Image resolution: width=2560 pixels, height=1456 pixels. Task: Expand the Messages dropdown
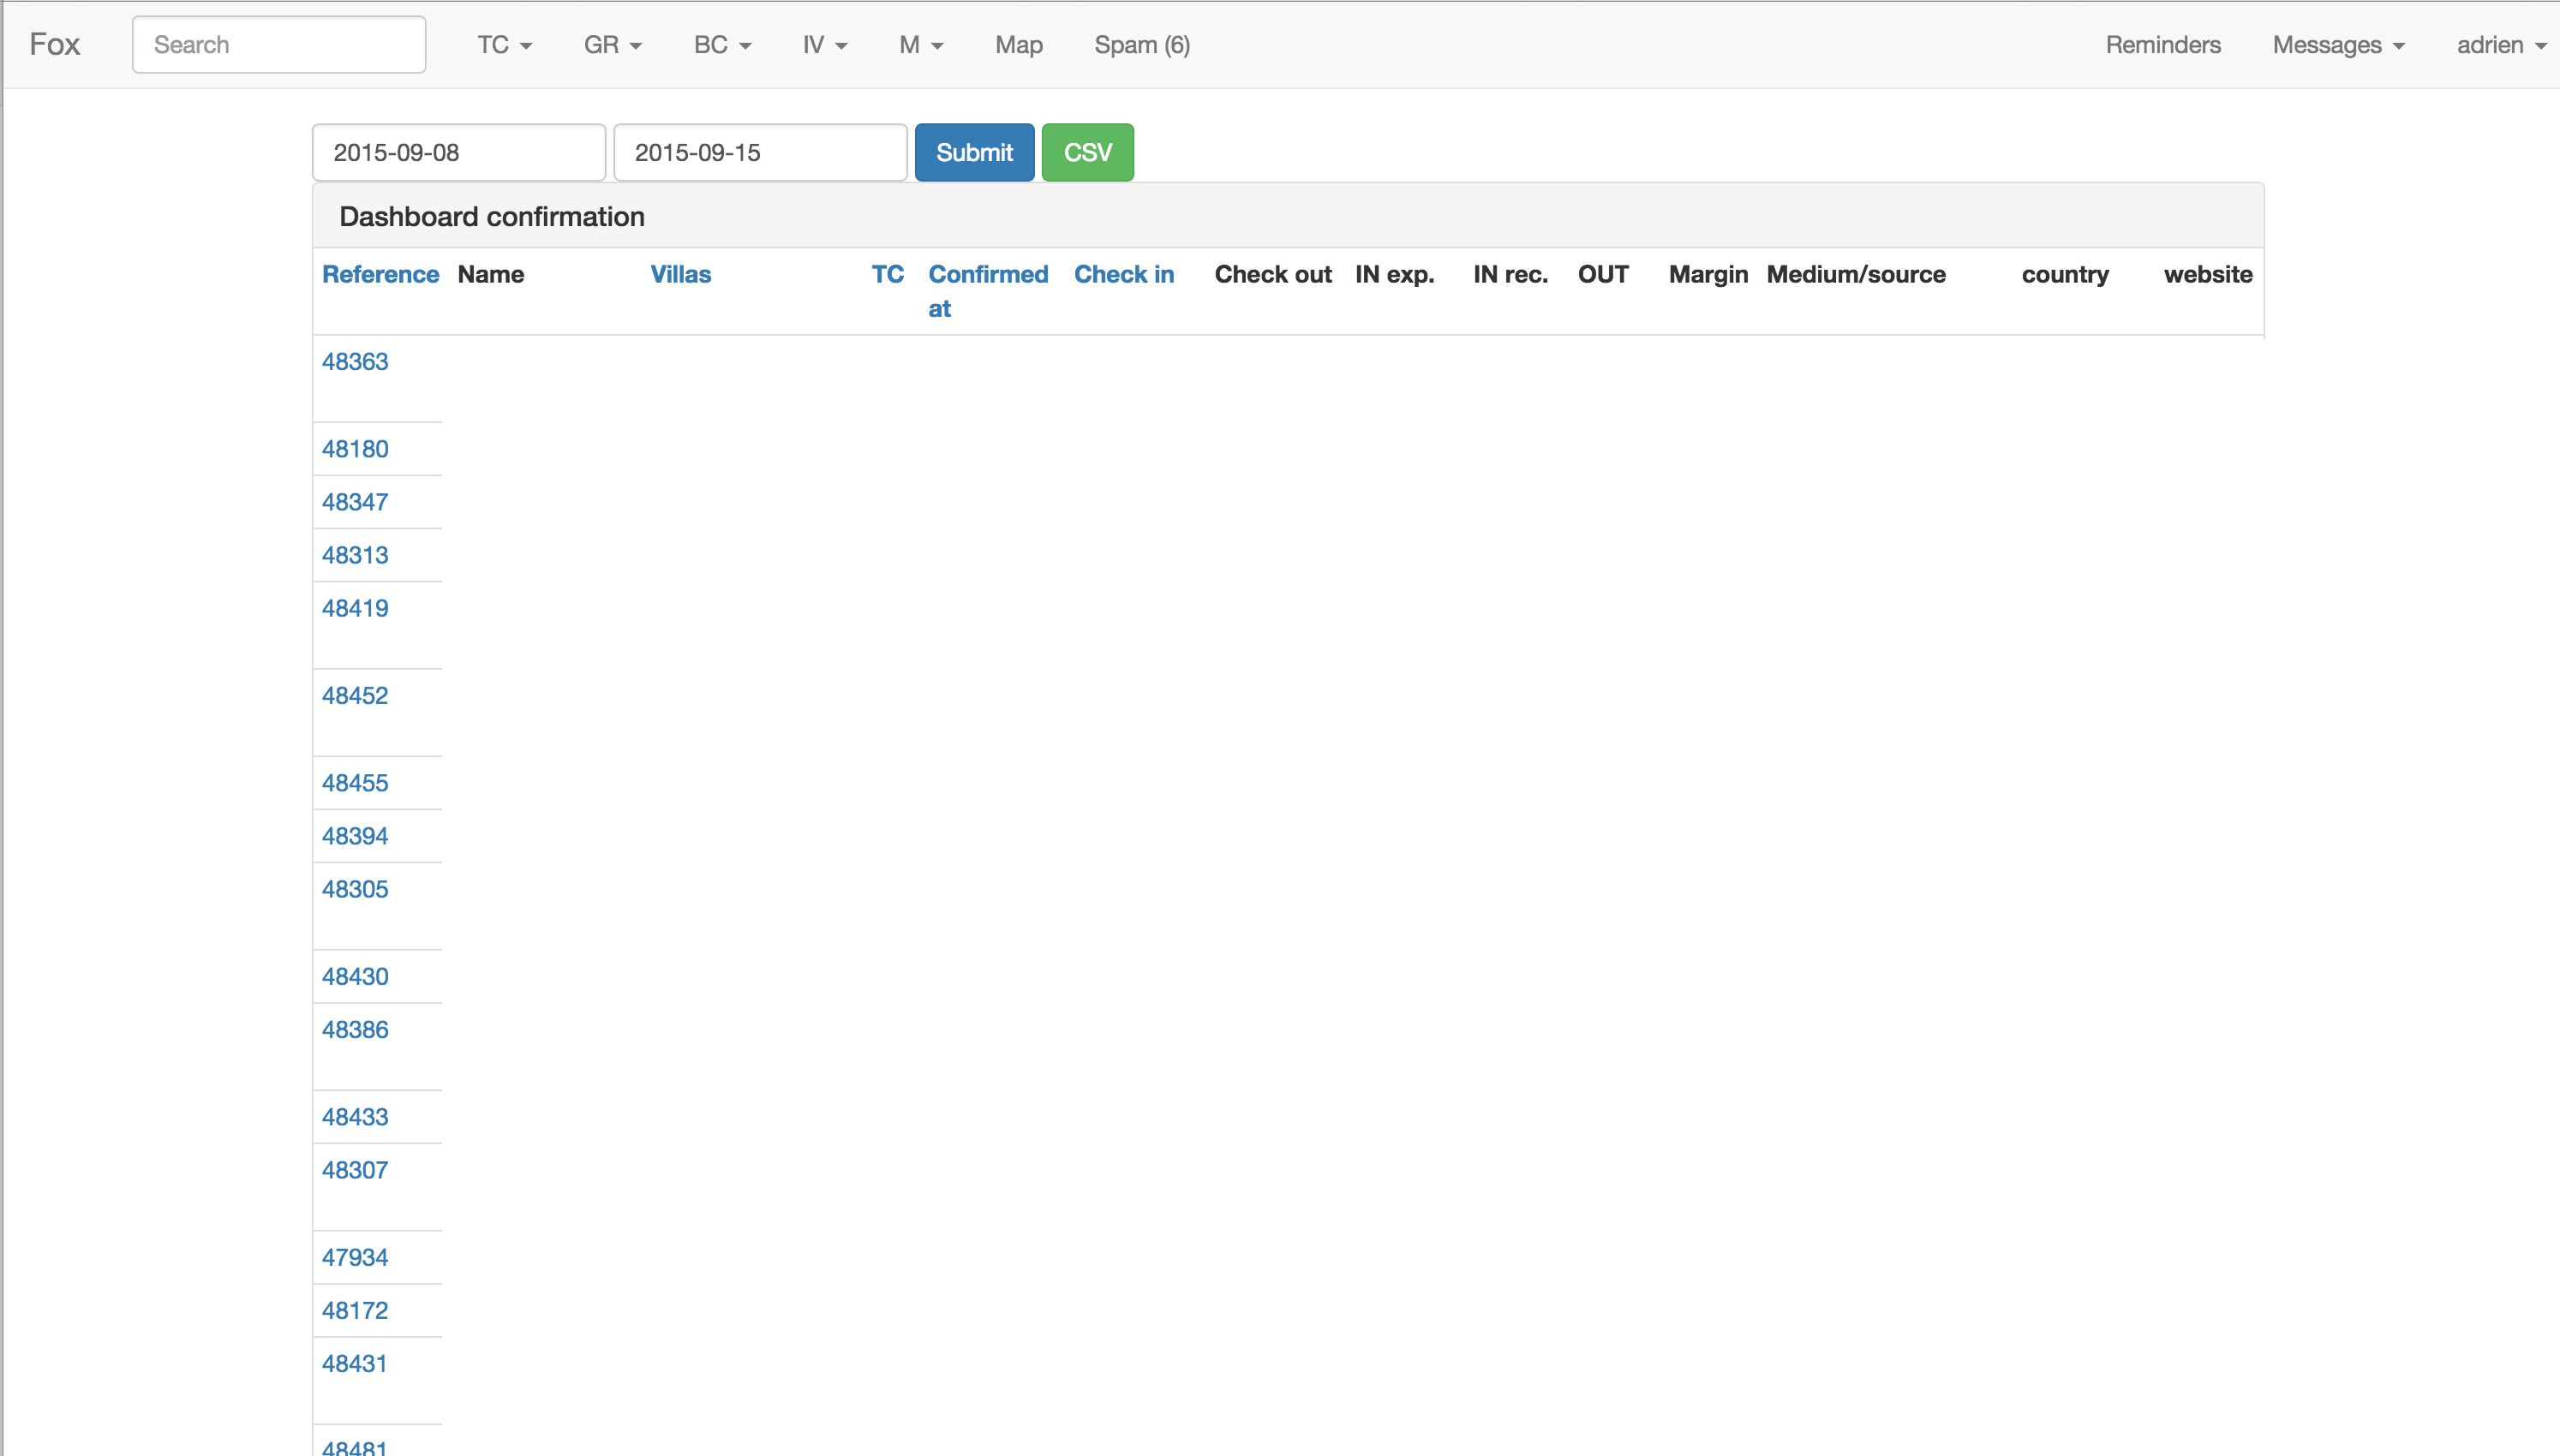point(2337,45)
